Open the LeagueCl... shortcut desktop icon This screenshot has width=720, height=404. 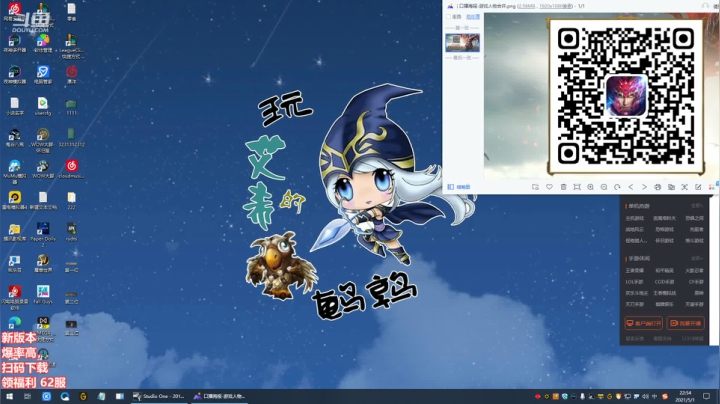tap(71, 46)
